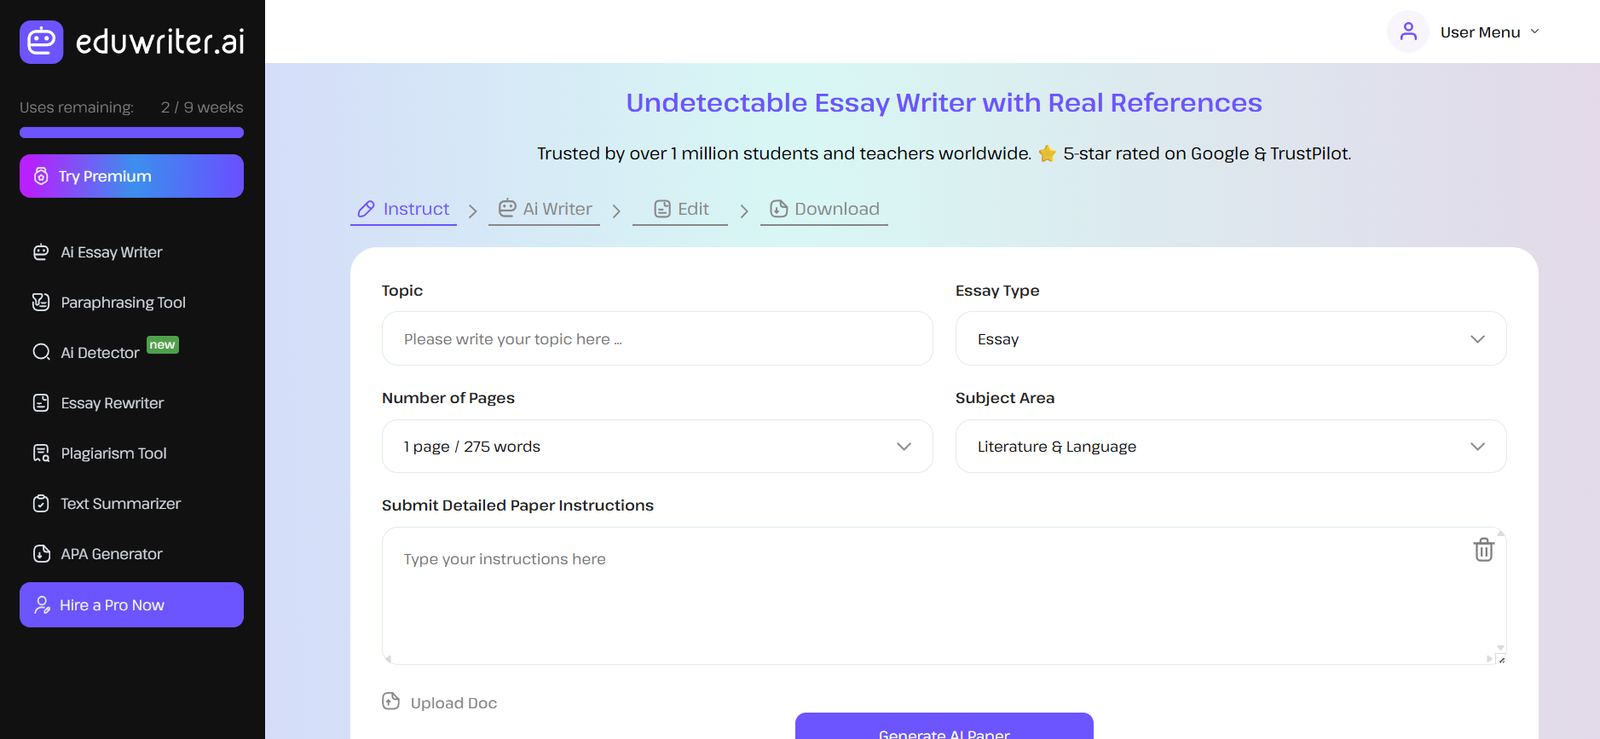Click the user avatar icon

(x=1408, y=32)
